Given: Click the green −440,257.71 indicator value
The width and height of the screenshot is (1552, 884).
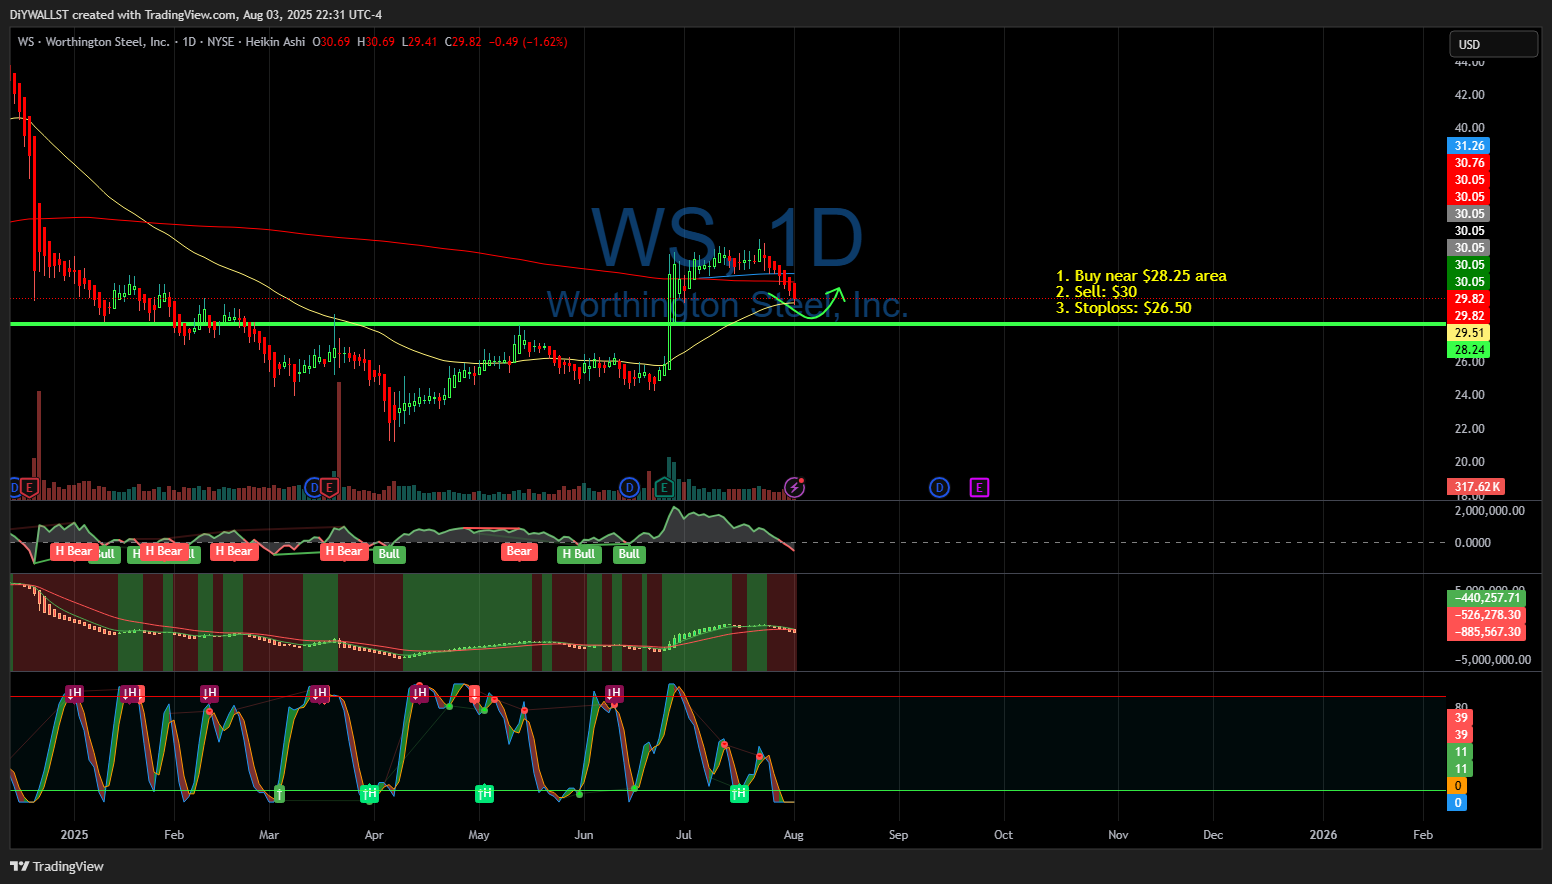Looking at the screenshot, I should pyautogui.click(x=1486, y=598).
